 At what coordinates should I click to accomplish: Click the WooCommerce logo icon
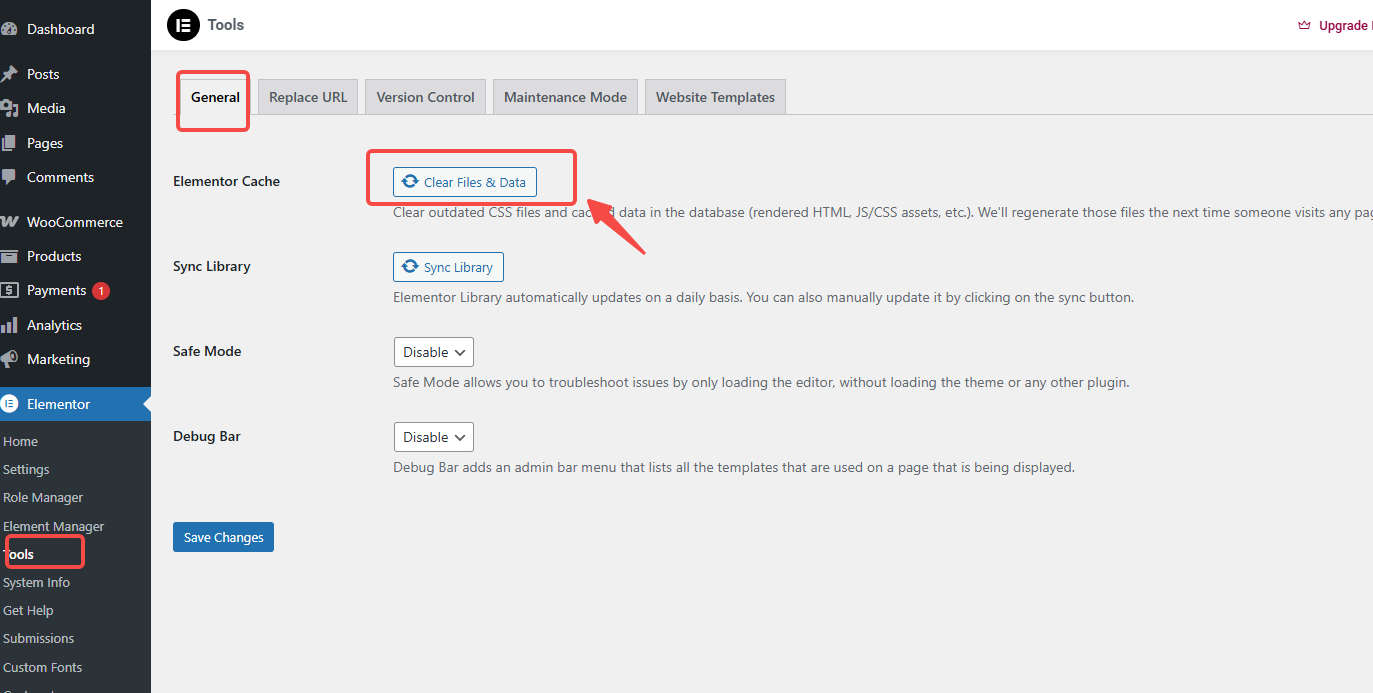(x=9, y=222)
